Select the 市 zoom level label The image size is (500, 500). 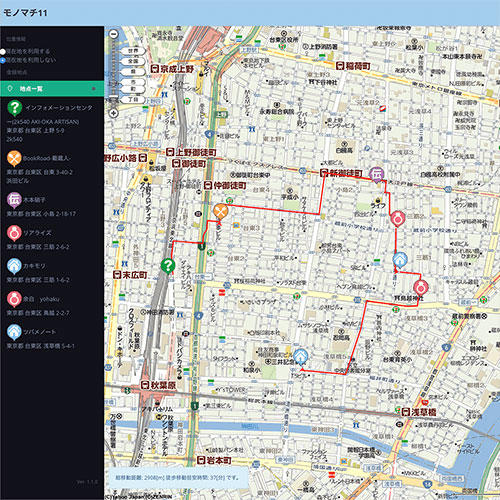point(133,81)
